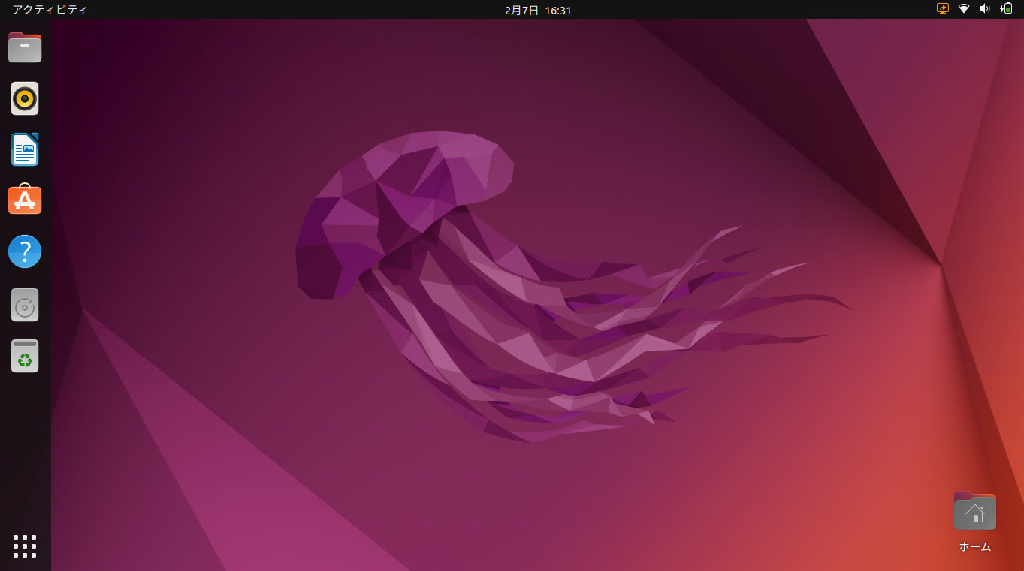Click the アクティビティ button
This screenshot has width=1024, height=571.
[x=49, y=9]
